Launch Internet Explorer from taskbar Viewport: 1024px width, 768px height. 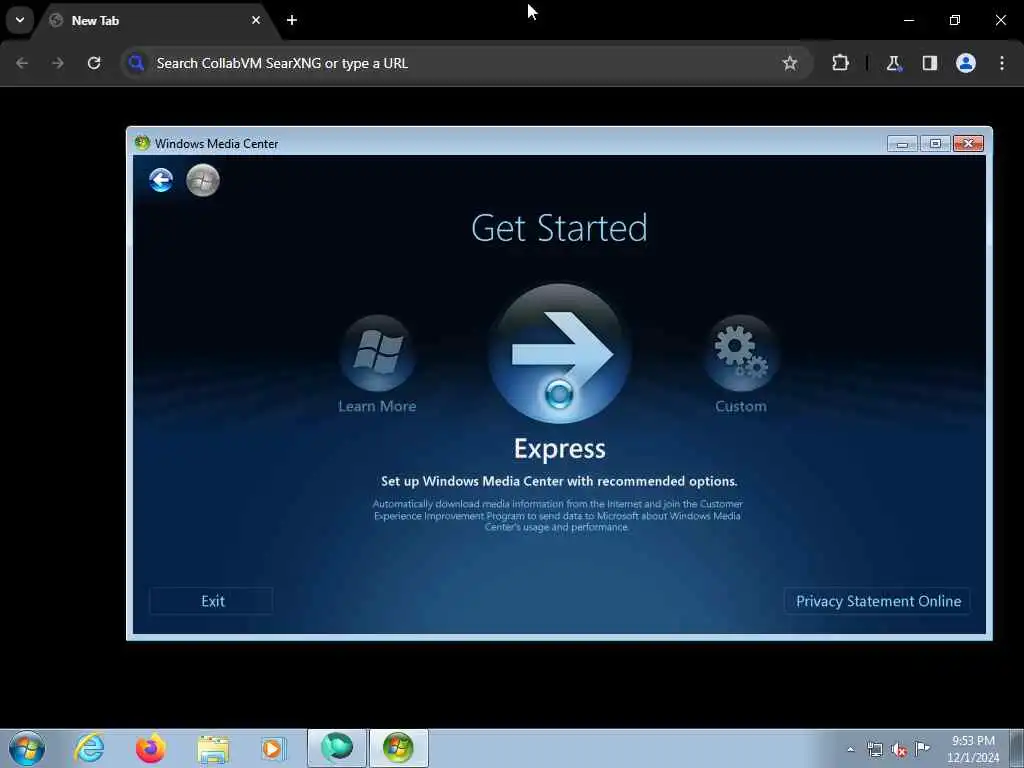(89, 748)
